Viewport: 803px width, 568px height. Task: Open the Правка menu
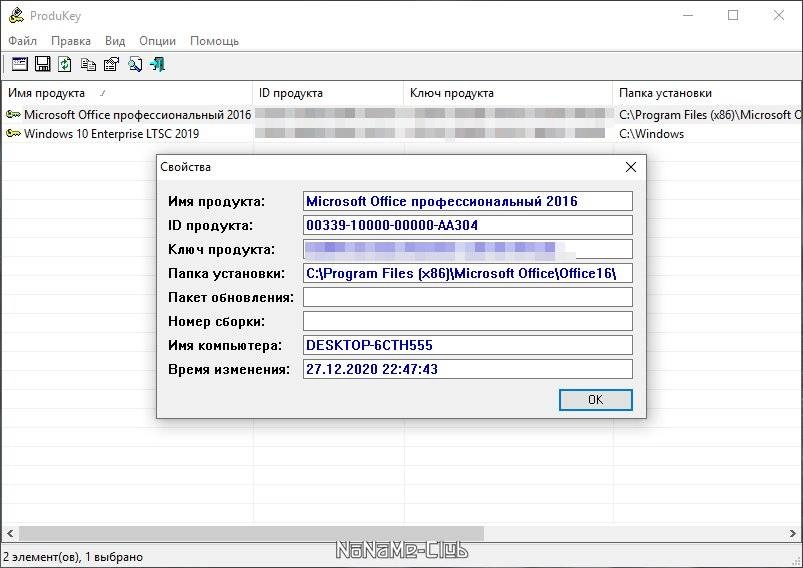(71, 41)
